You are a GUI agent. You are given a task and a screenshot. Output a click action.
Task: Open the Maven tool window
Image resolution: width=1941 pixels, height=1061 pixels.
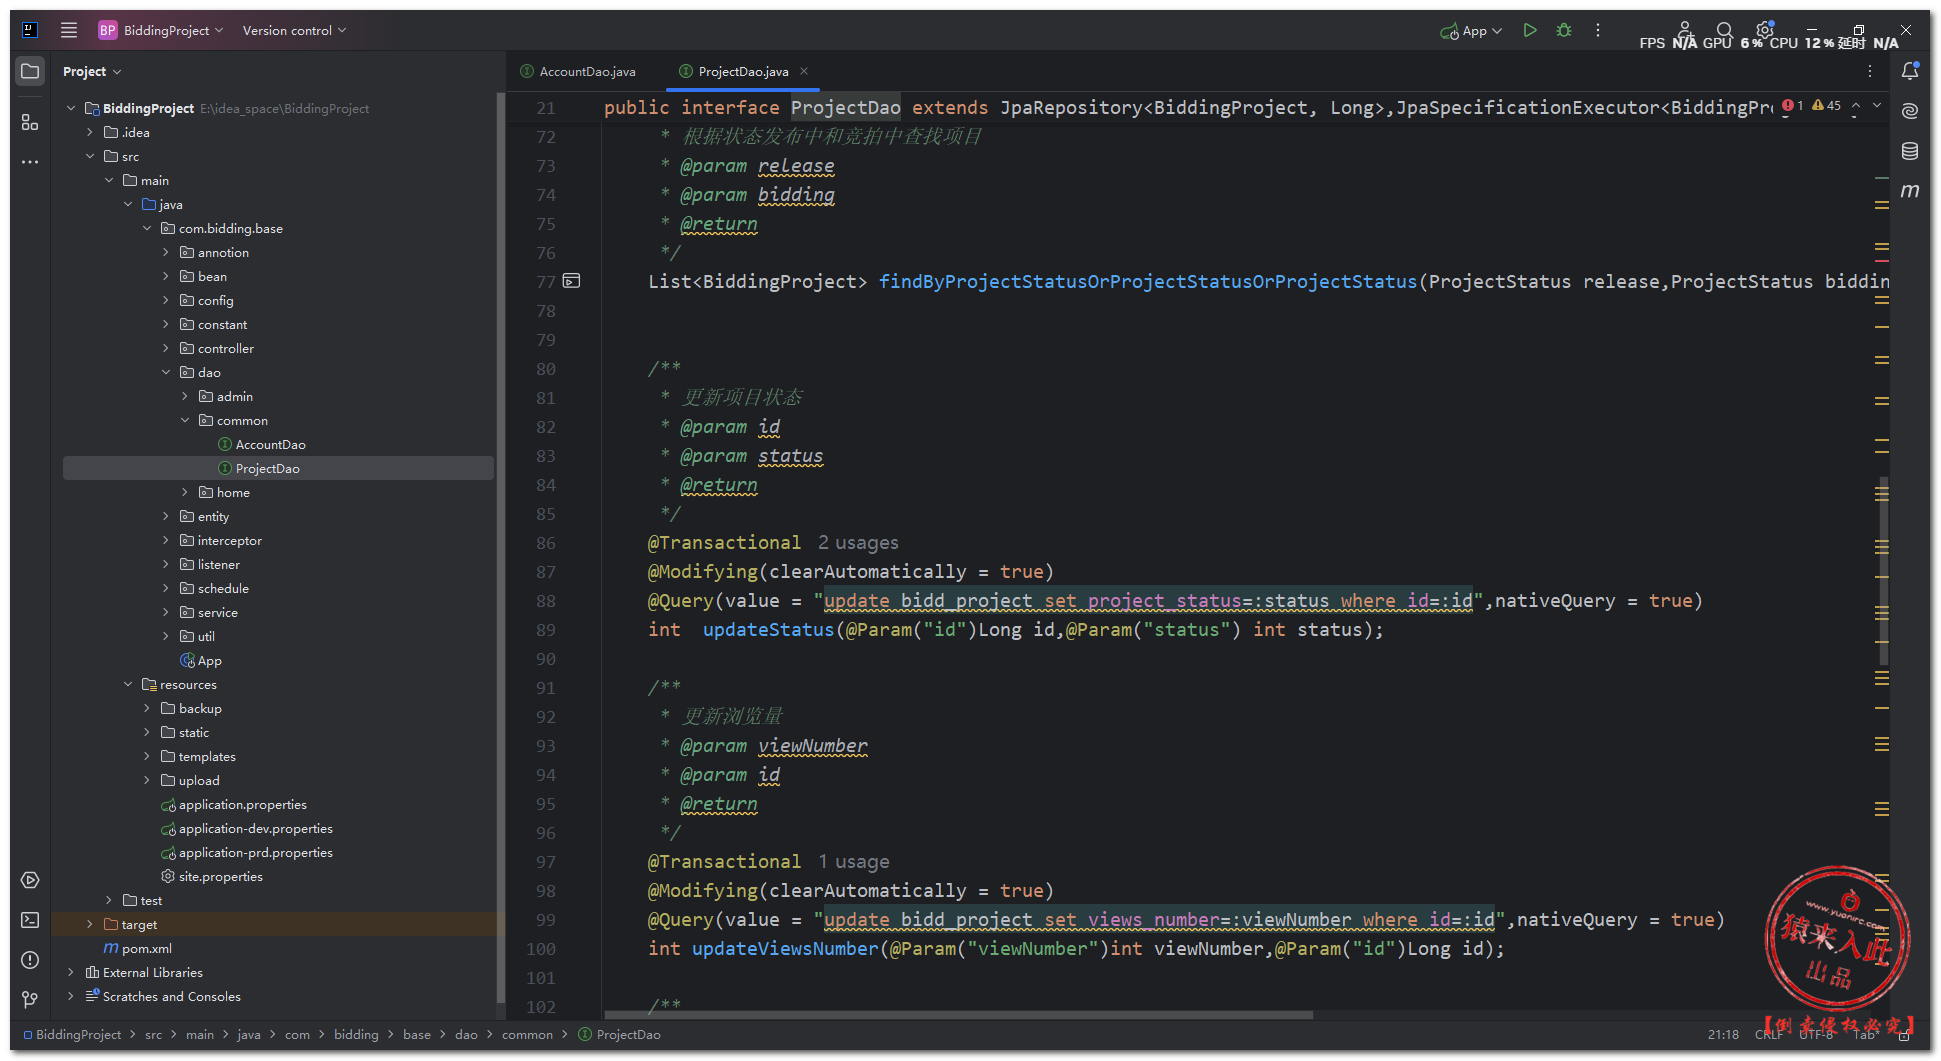1910,190
